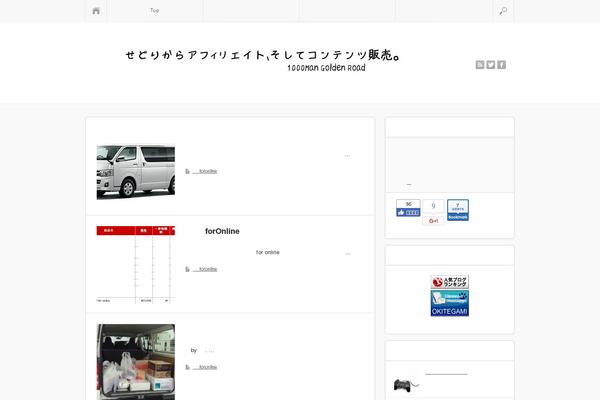Viewport: 600px width, 400px height.
Task: Click the Google +1 button
Action: (434, 221)
